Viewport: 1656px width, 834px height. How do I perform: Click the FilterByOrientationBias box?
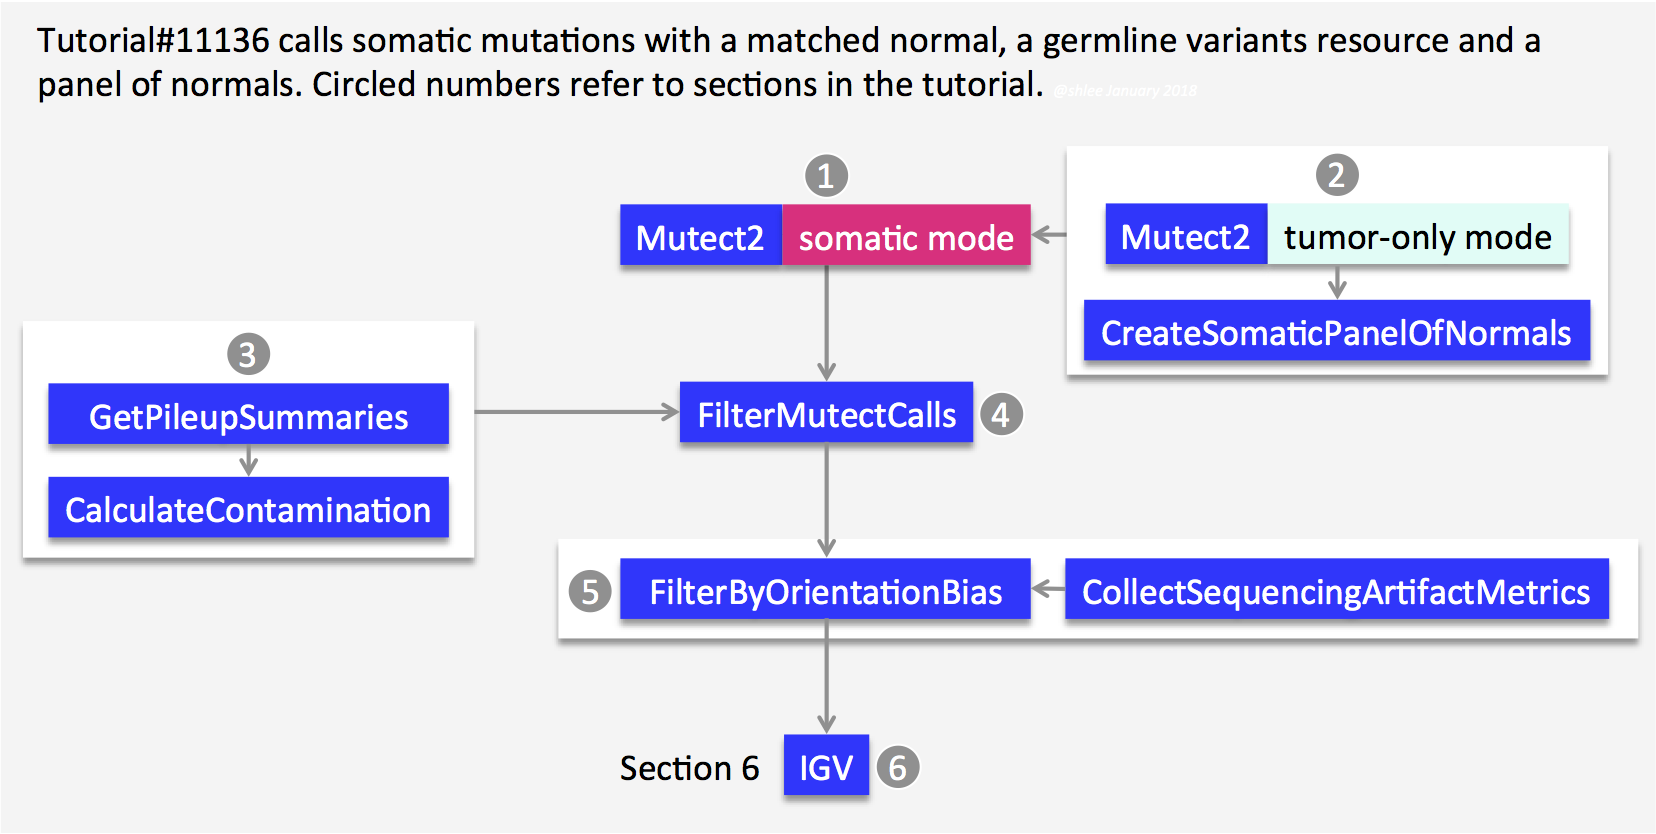(x=825, y=590)
